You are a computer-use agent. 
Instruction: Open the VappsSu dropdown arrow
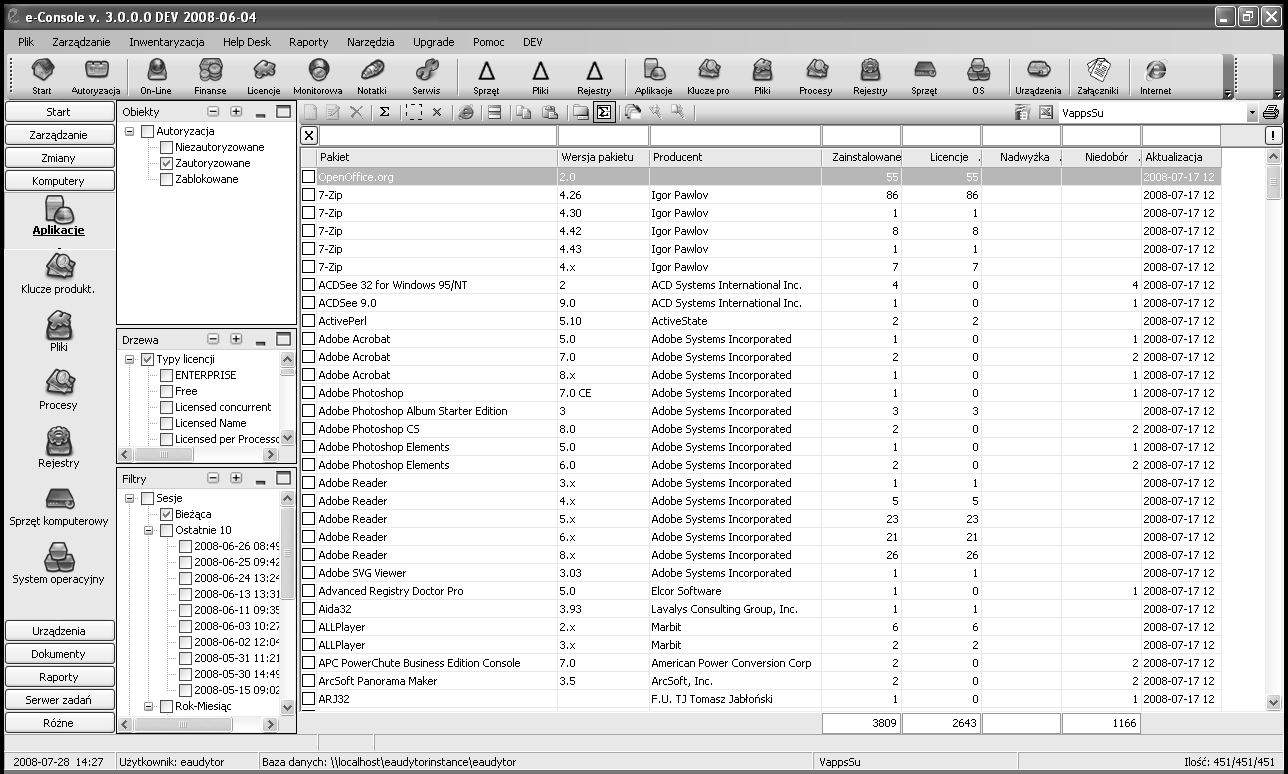[x=1252, y=113]
